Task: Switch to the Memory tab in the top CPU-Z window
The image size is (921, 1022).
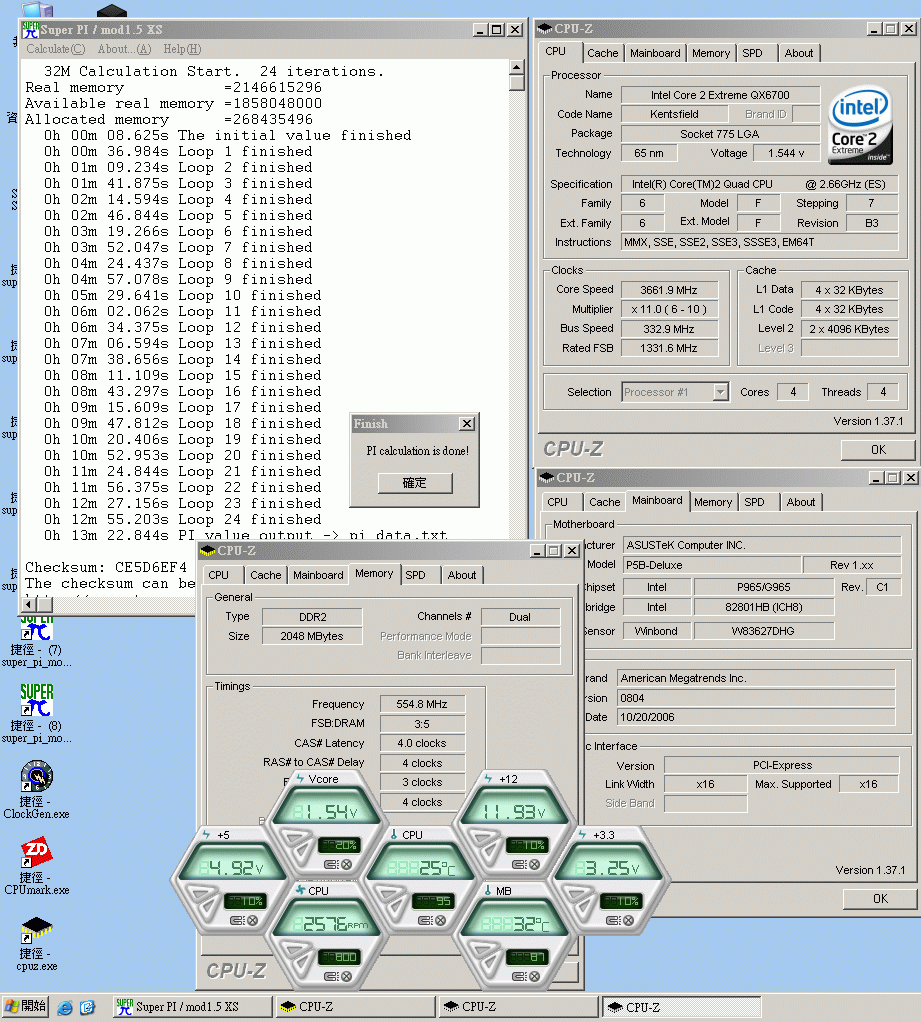Action: (x=711, y=53)
